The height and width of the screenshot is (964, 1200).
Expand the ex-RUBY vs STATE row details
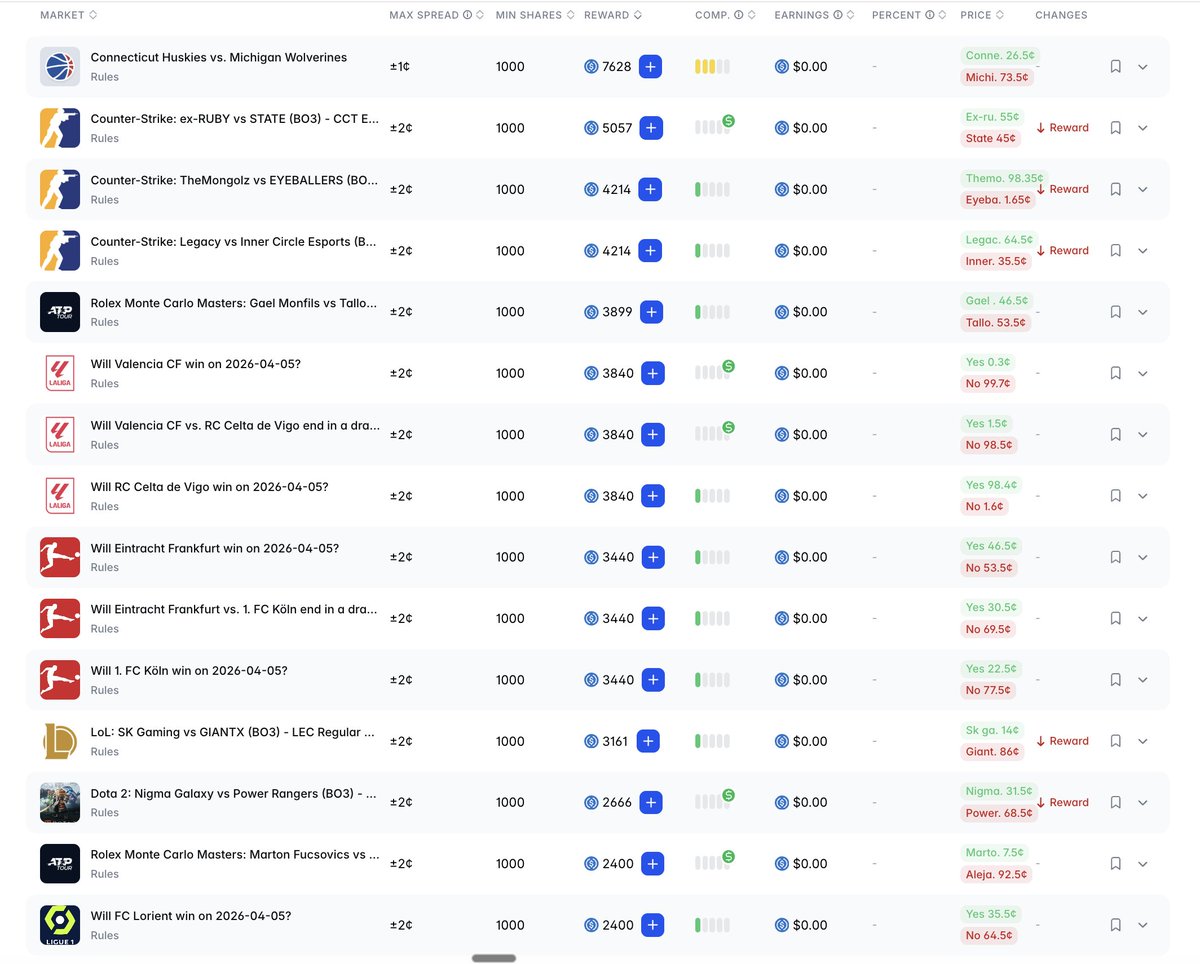(1143, 128)
